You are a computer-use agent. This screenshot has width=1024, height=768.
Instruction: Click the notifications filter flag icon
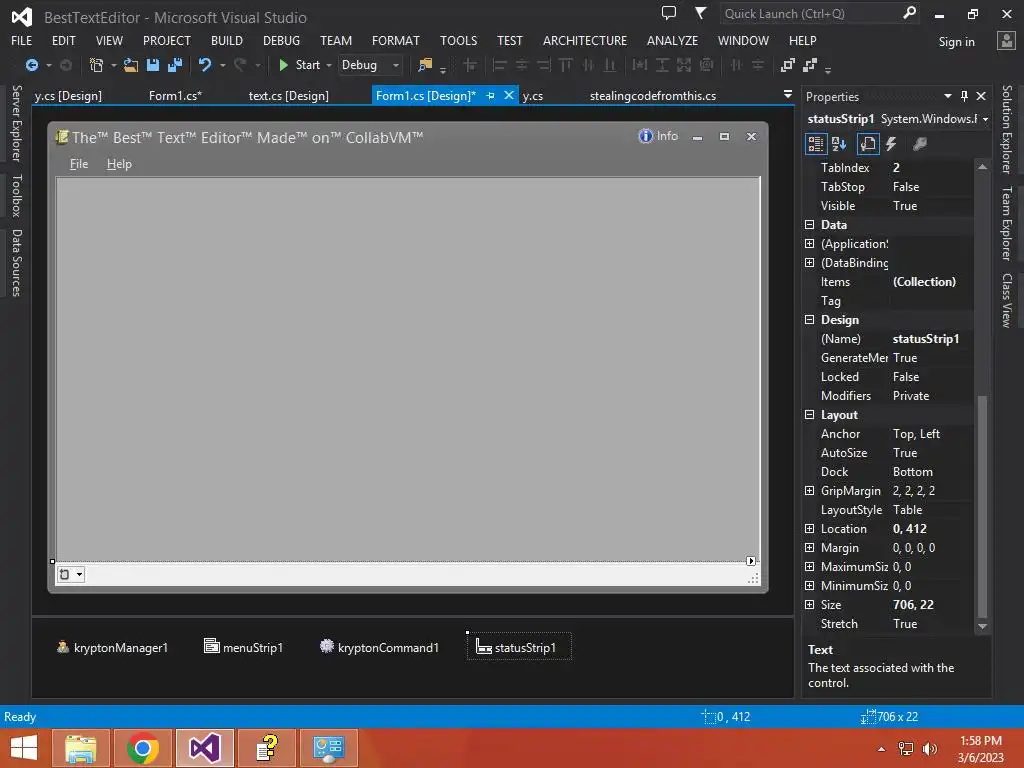700,13
